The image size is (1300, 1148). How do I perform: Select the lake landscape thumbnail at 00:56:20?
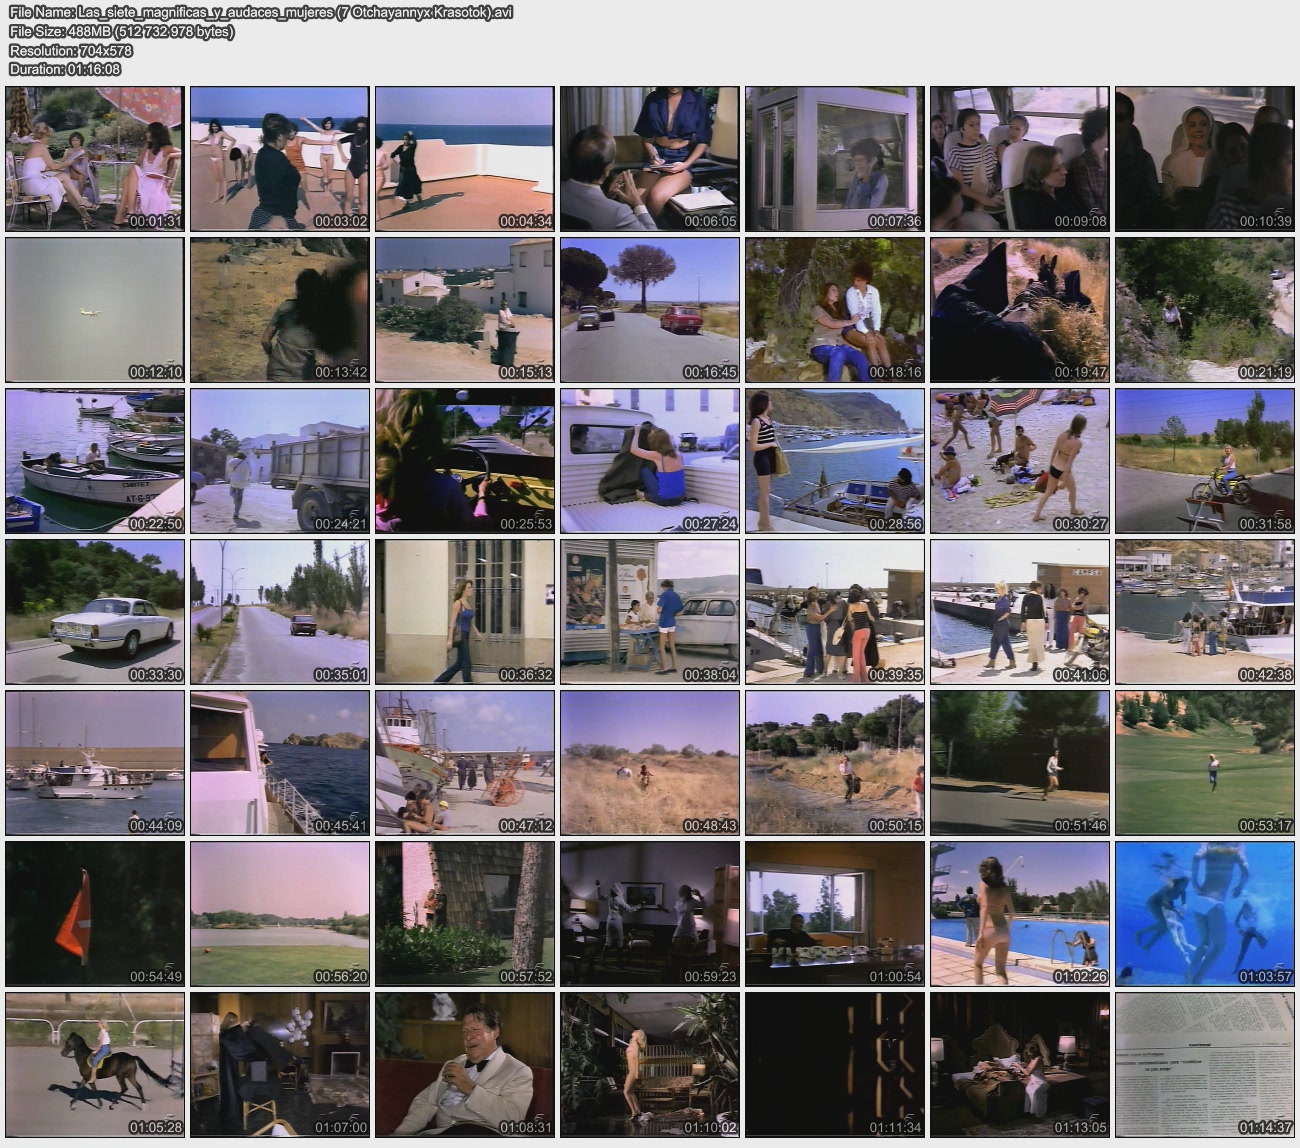(280, 914)
